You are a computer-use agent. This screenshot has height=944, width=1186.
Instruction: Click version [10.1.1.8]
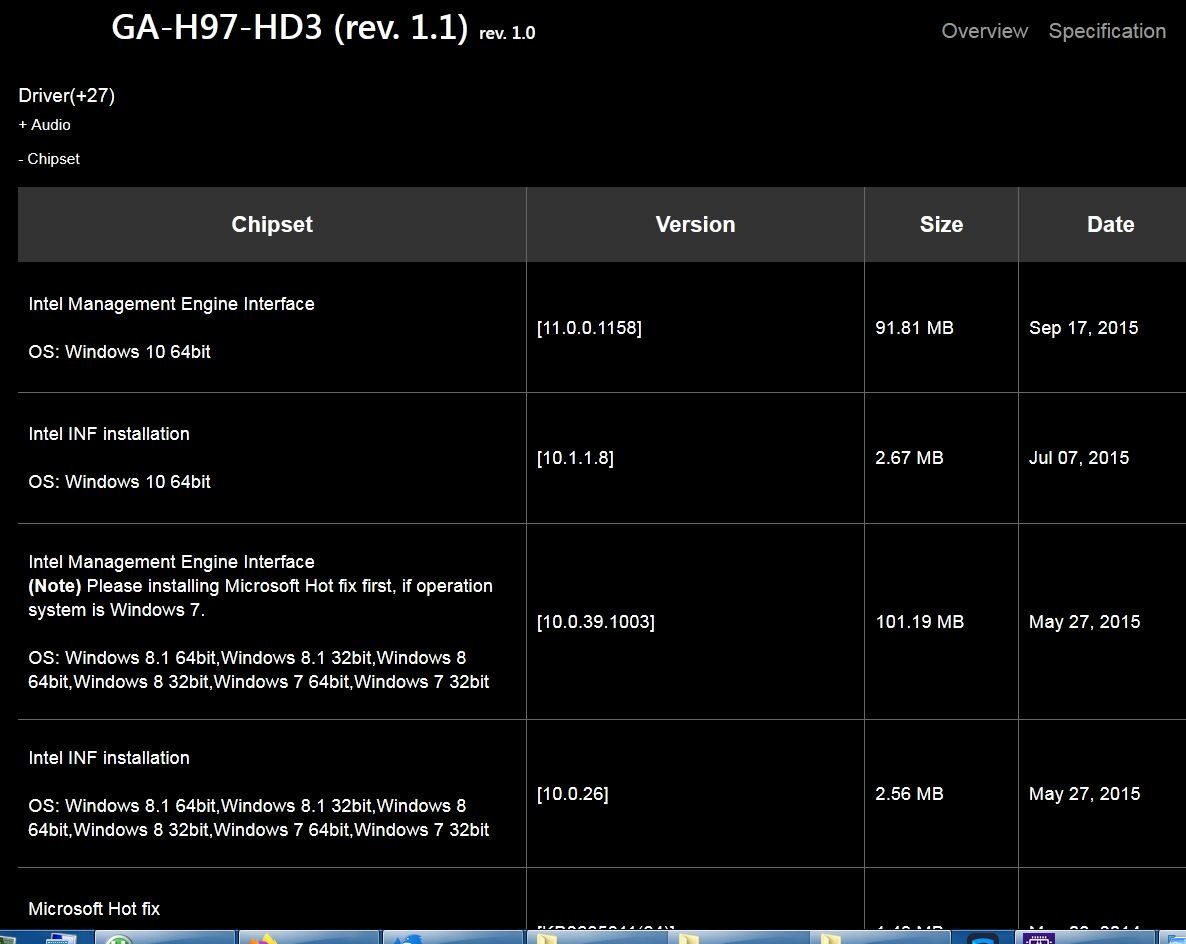[x=575, y=458]
